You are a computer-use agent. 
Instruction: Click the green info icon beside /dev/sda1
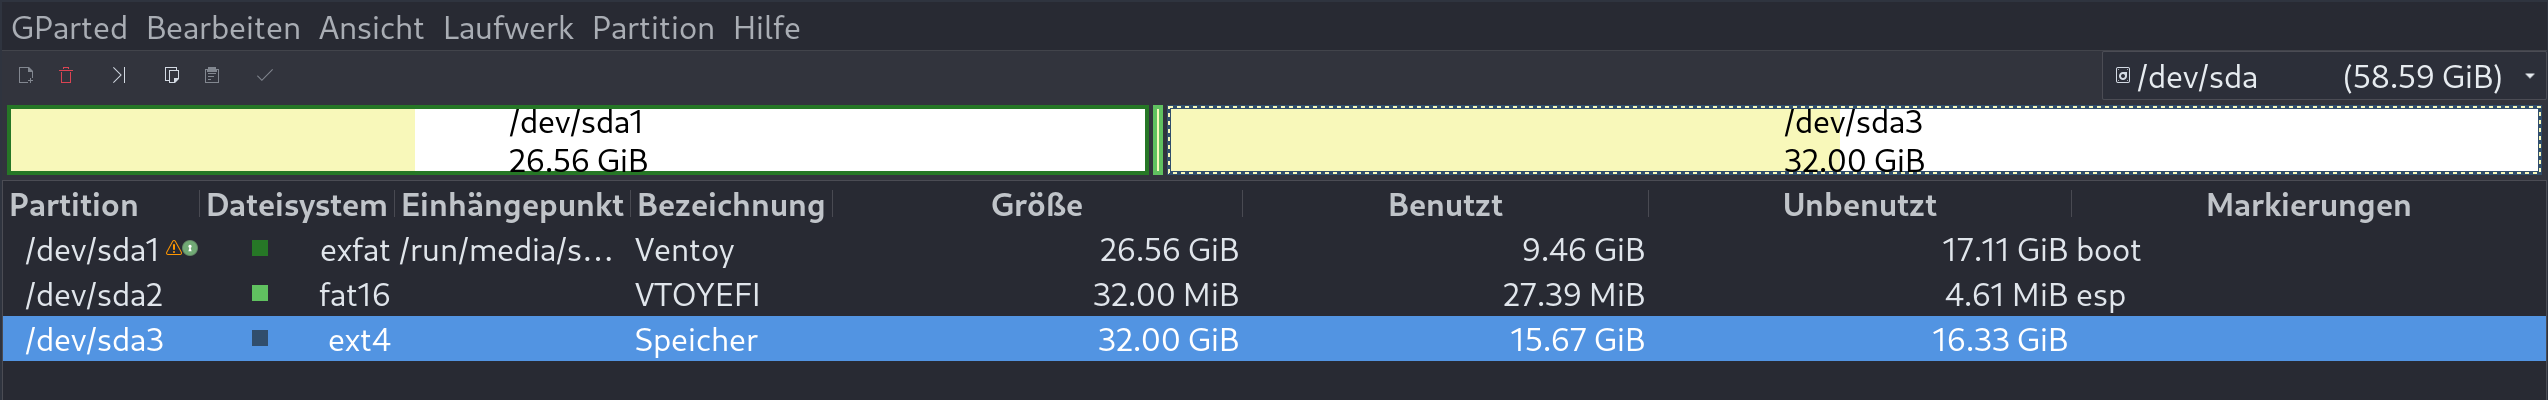pyautogui.click(x=190, y=248)
